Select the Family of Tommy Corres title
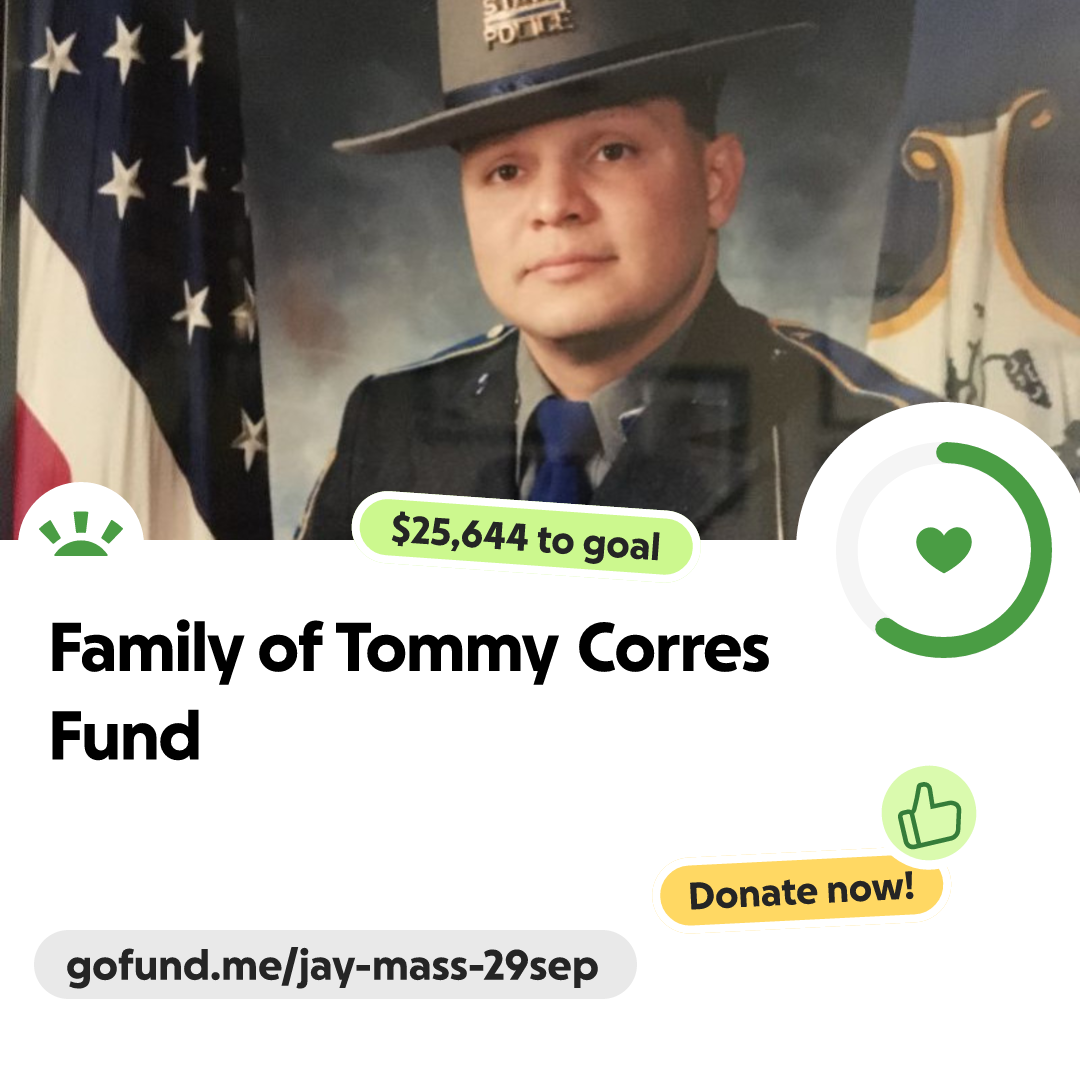The image size is (1080, 1080). [409, 649]
